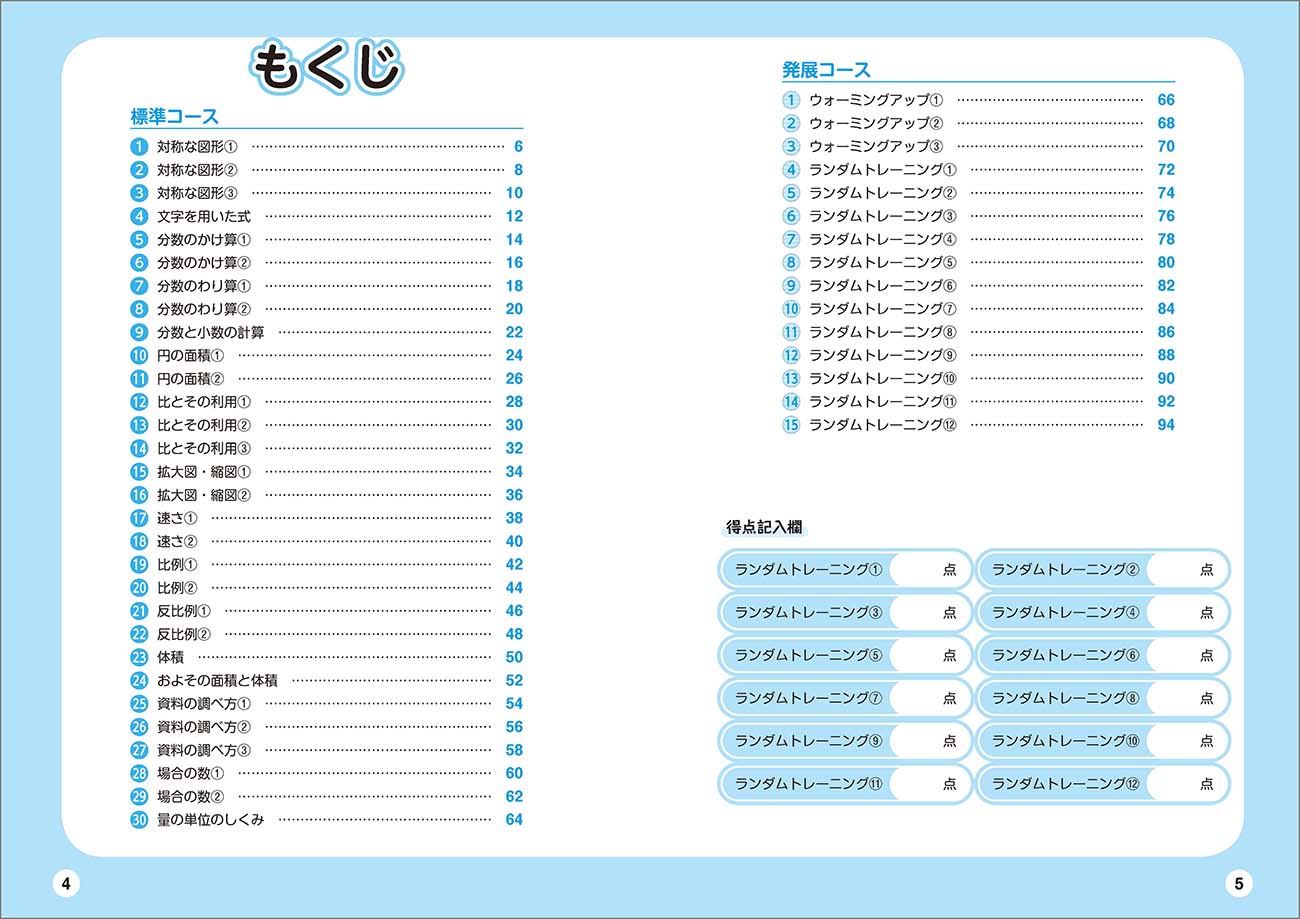Viewport: 1300px width, 919px height.
Task: Click number 6 circle beside 分数のかけ算②
Action: [x=139, y=262]
